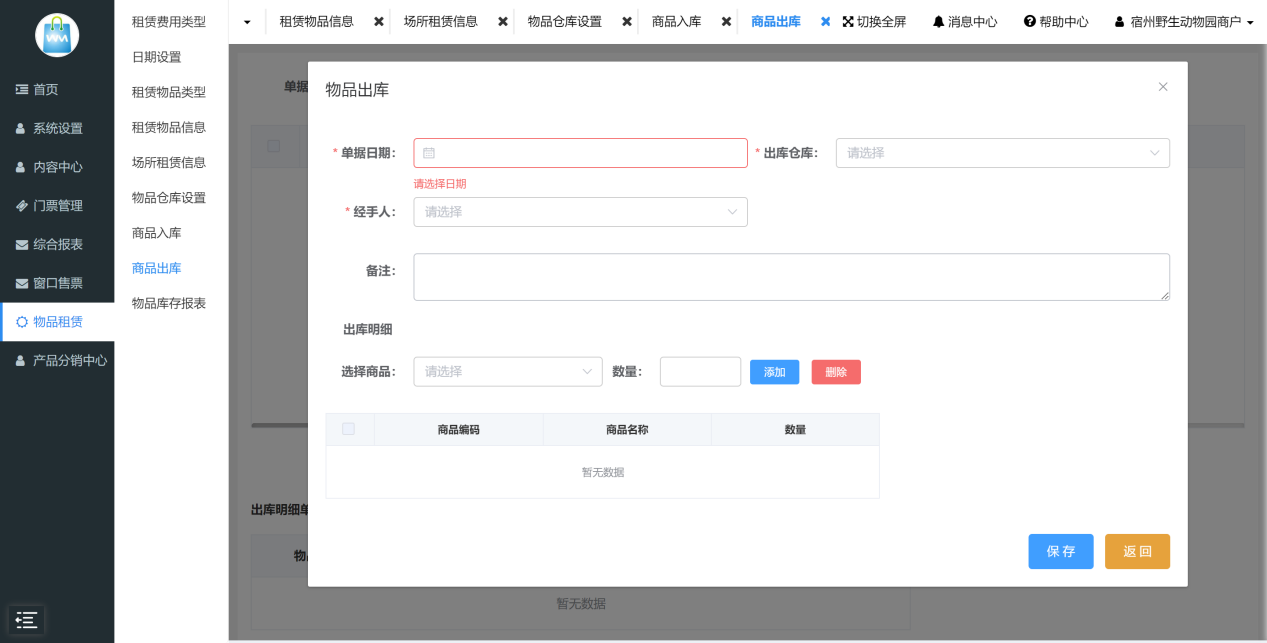
Task: Open the 宿州野生动物园商户 user menu
Action: click(1184, 22)
